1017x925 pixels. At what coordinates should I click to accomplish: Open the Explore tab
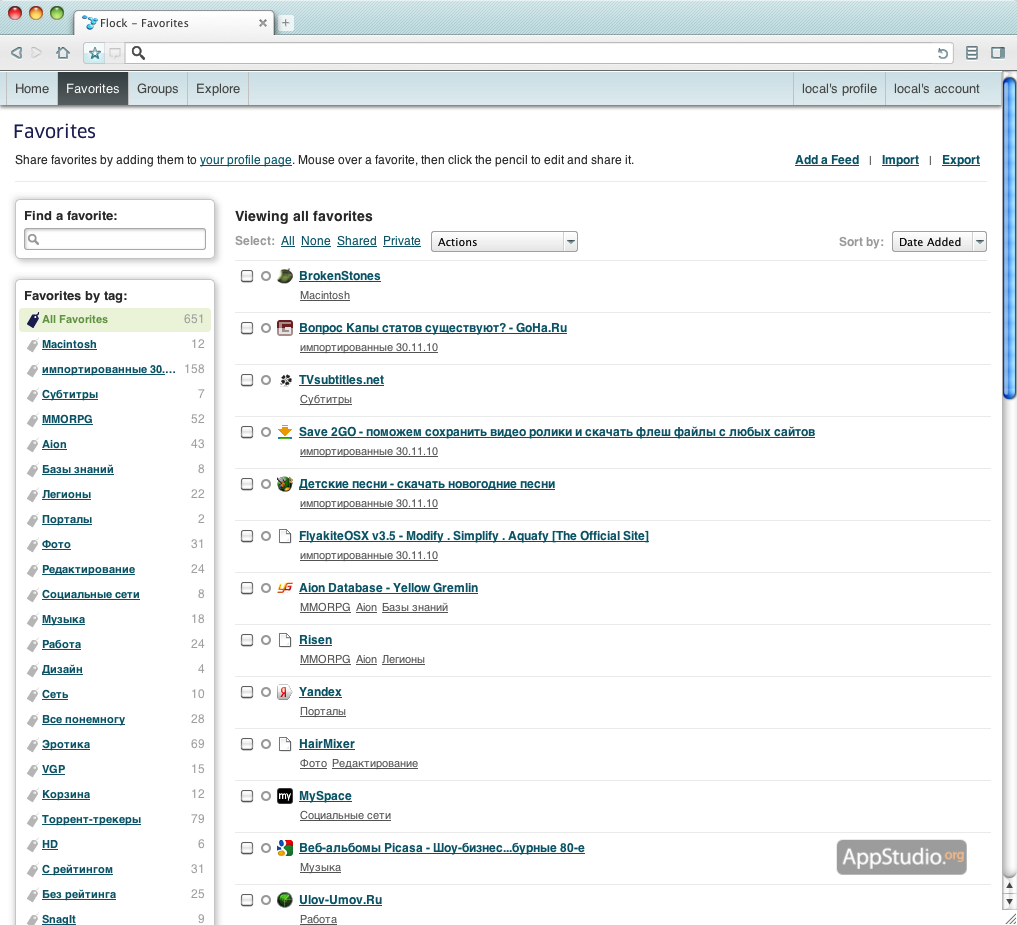(218, 89)
